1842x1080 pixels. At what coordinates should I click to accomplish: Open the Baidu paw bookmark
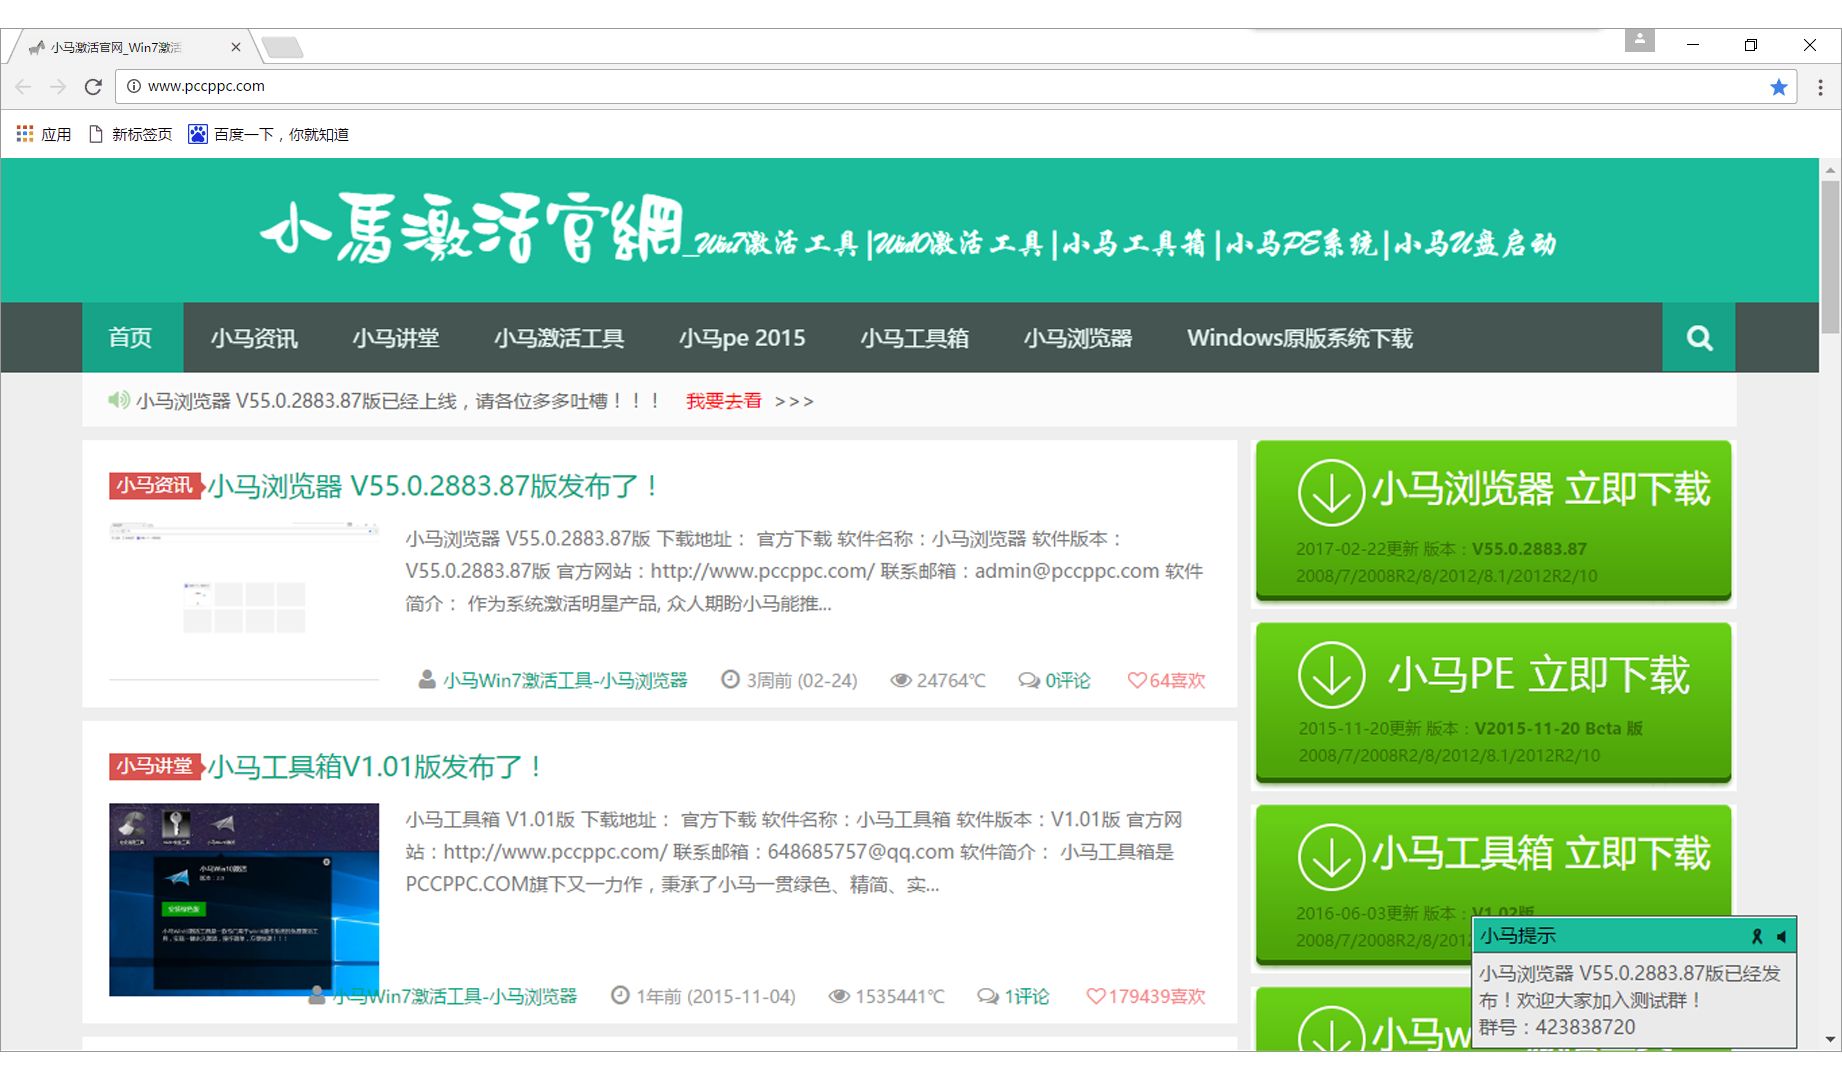[198, 134]
